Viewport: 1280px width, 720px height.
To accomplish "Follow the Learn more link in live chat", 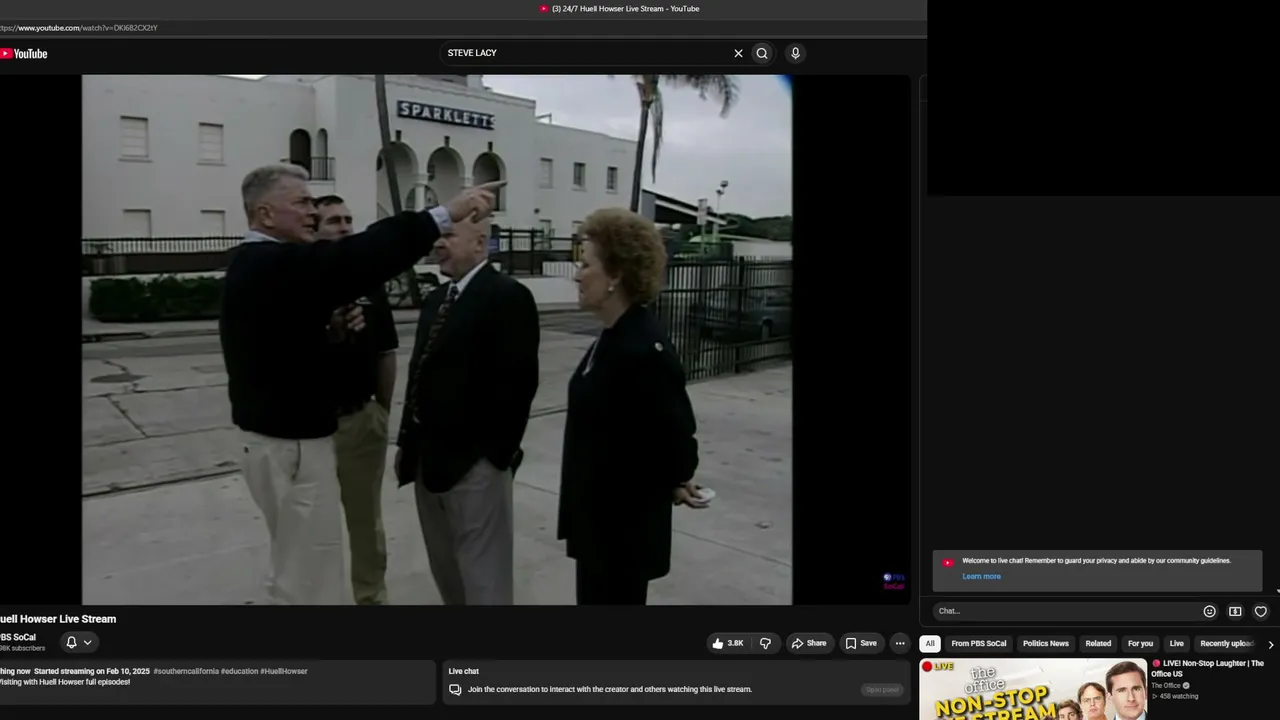I will 981,576.
